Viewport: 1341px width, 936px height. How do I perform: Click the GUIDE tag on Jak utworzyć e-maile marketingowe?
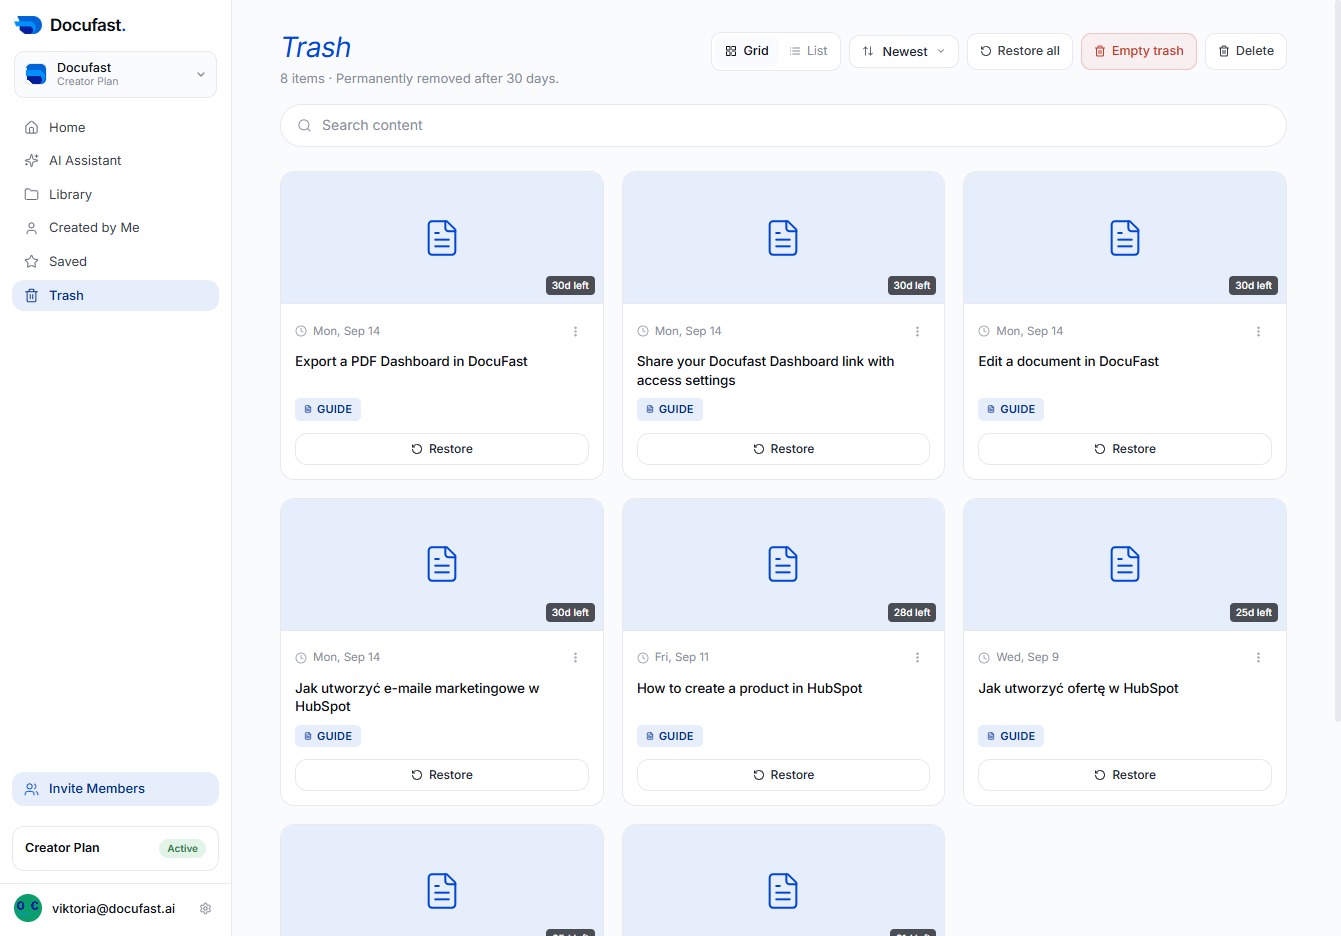[x=328, y=736]
